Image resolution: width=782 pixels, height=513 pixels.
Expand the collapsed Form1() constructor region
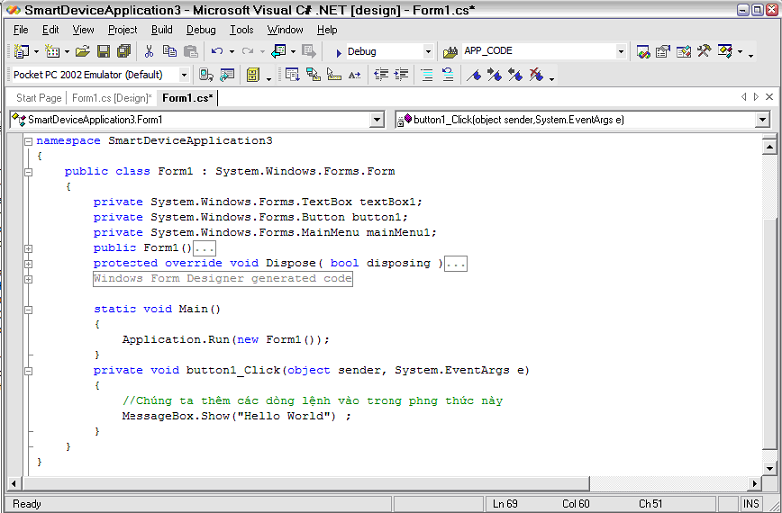tap(28, 248)
